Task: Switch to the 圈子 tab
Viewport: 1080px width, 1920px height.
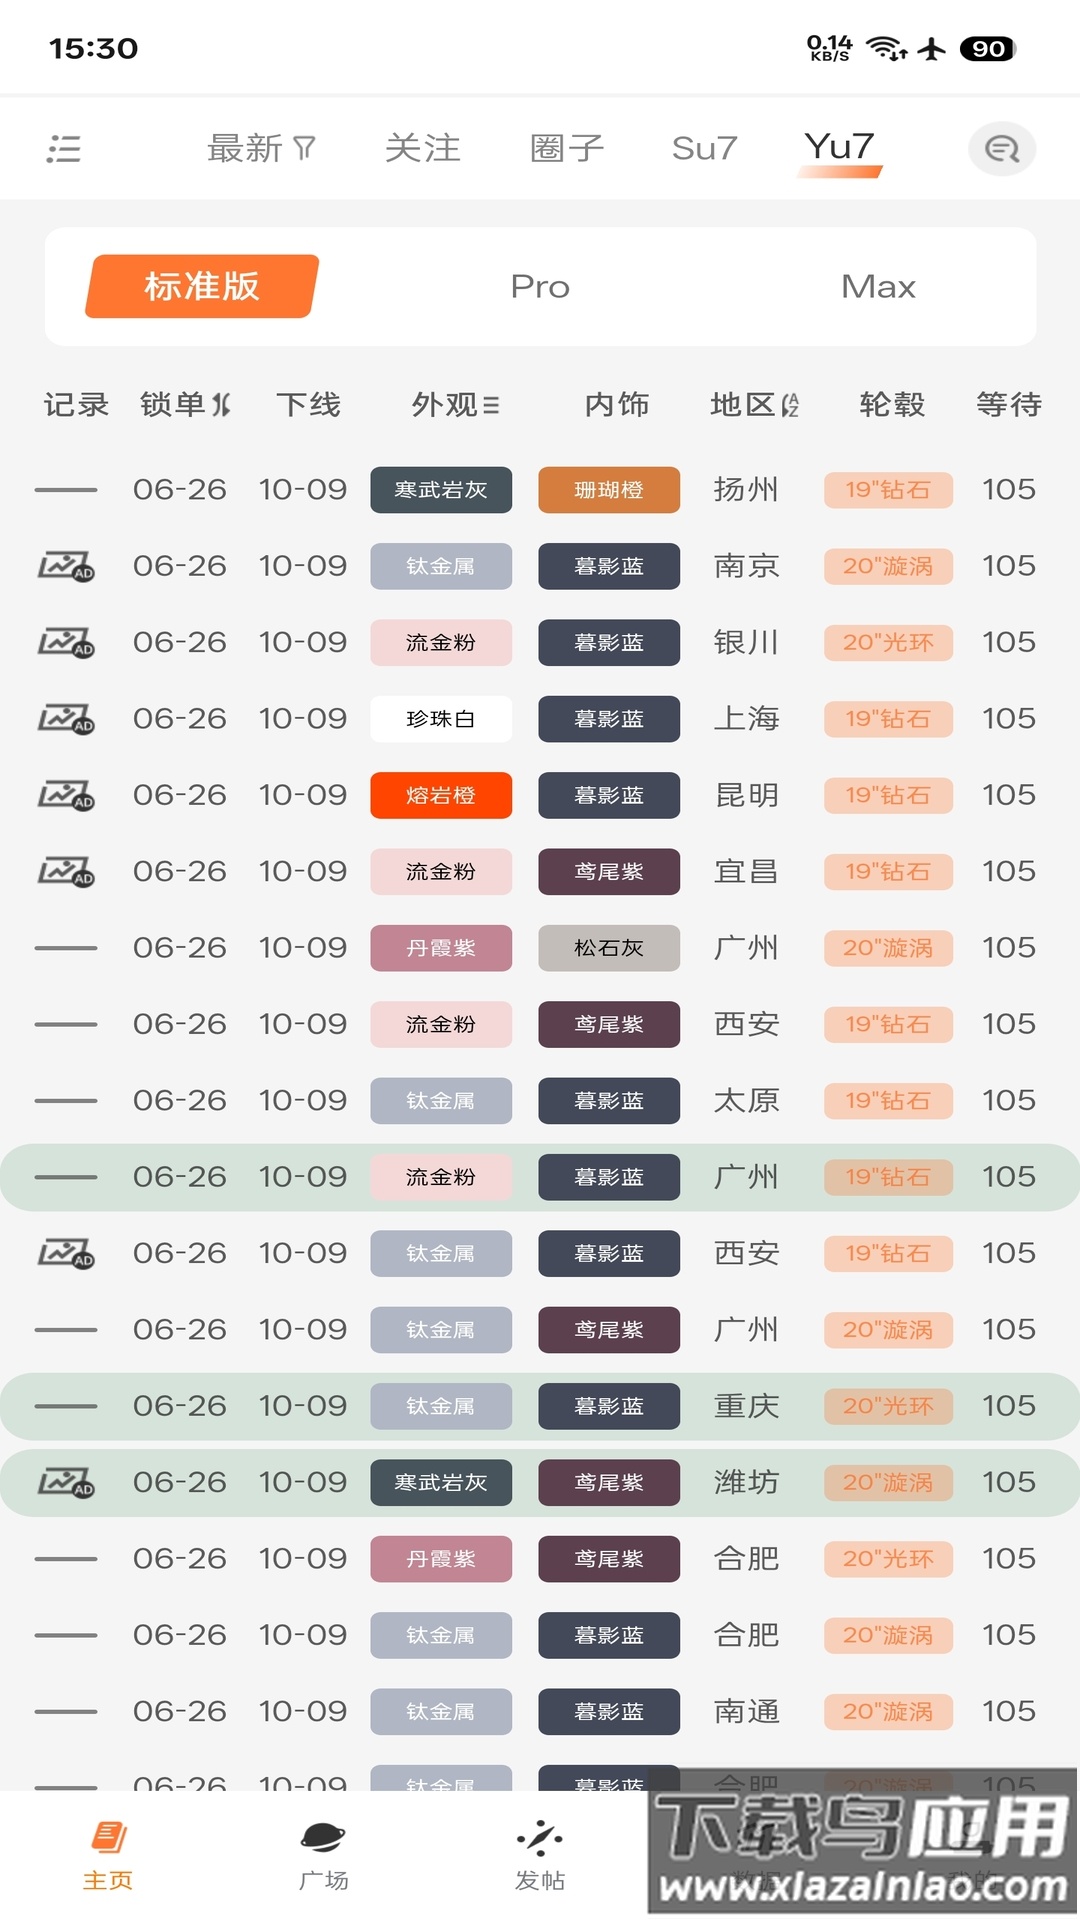Action: tap(566, 147)
